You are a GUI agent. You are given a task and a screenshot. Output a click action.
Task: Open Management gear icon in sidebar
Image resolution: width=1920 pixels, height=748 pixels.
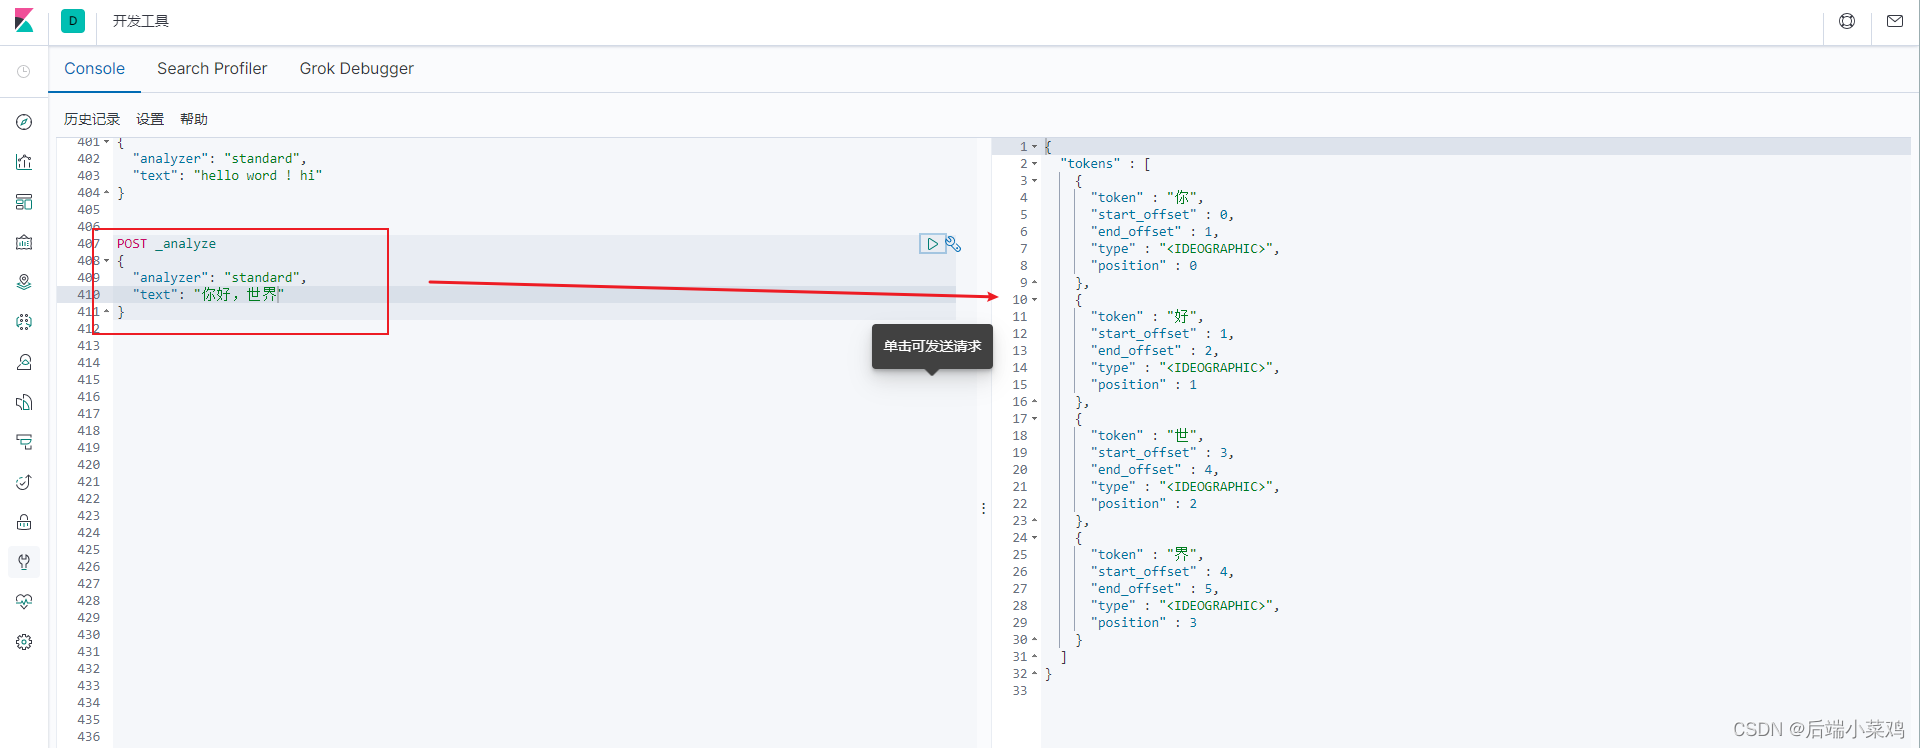coord(24,642)
